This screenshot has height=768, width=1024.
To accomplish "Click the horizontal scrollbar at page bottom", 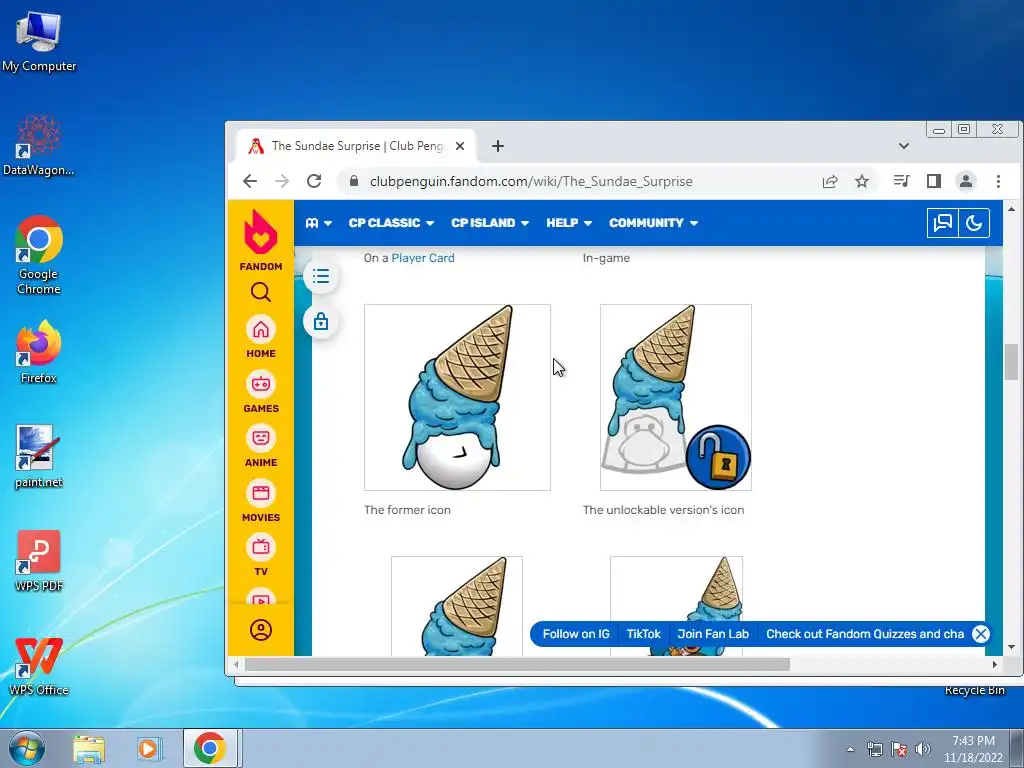I will coord(517,665).
